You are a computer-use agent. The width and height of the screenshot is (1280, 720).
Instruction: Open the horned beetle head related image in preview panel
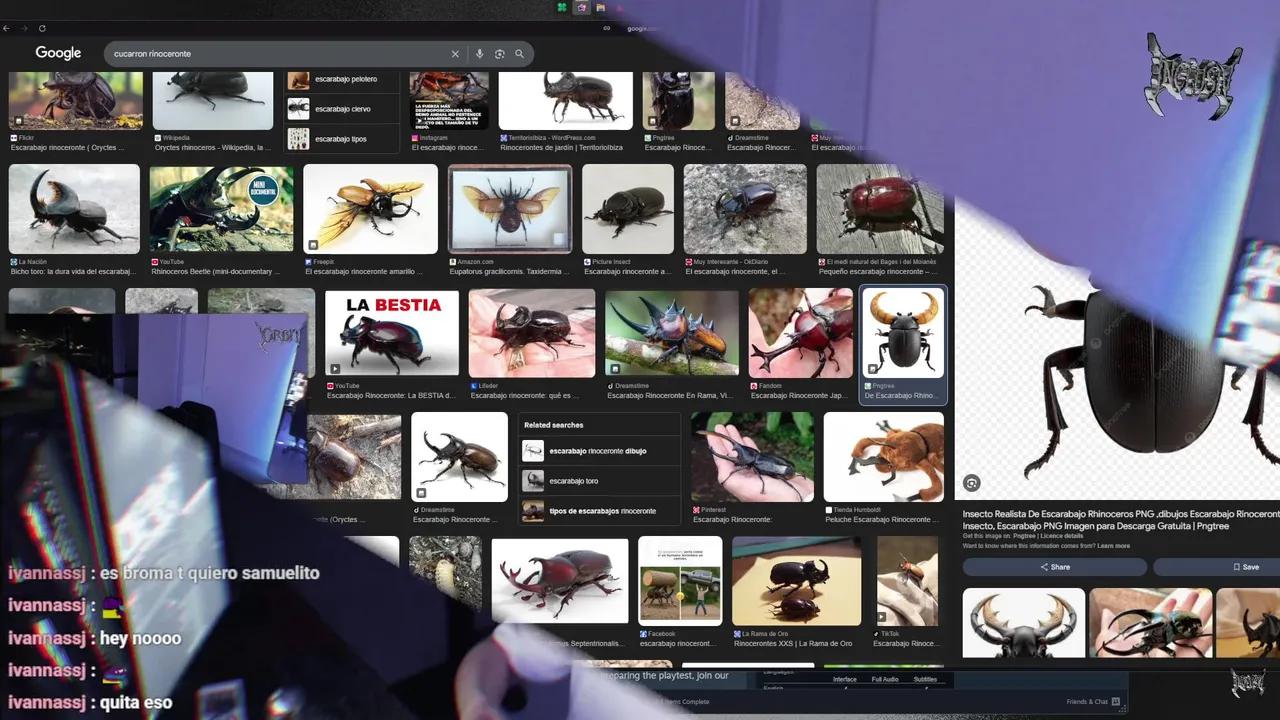click(x=1023, y=623)
